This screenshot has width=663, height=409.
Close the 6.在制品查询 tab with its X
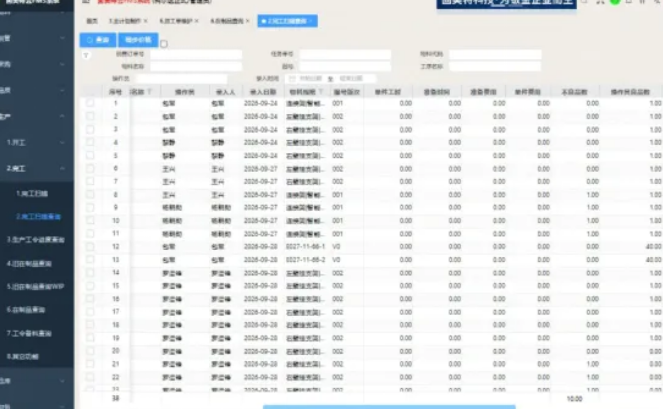click(x=247, y=21)
